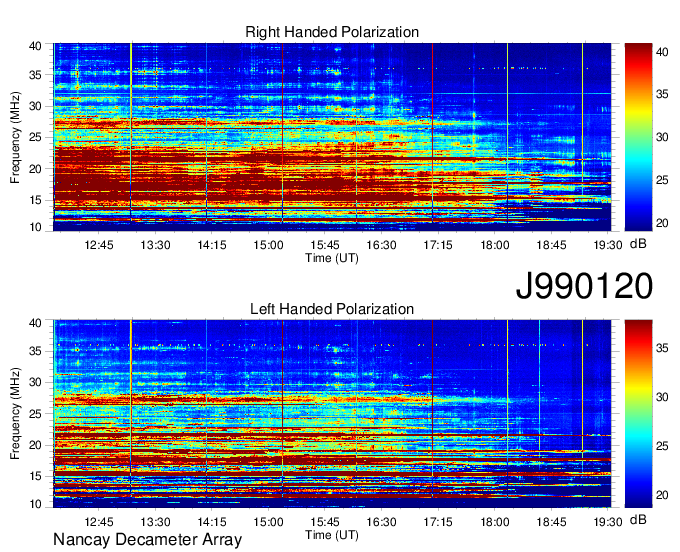Click the 40 frequency tick on top plot
Image resolution: width=680 pixels, height=552 pixels.
click(x=36, y=46)
